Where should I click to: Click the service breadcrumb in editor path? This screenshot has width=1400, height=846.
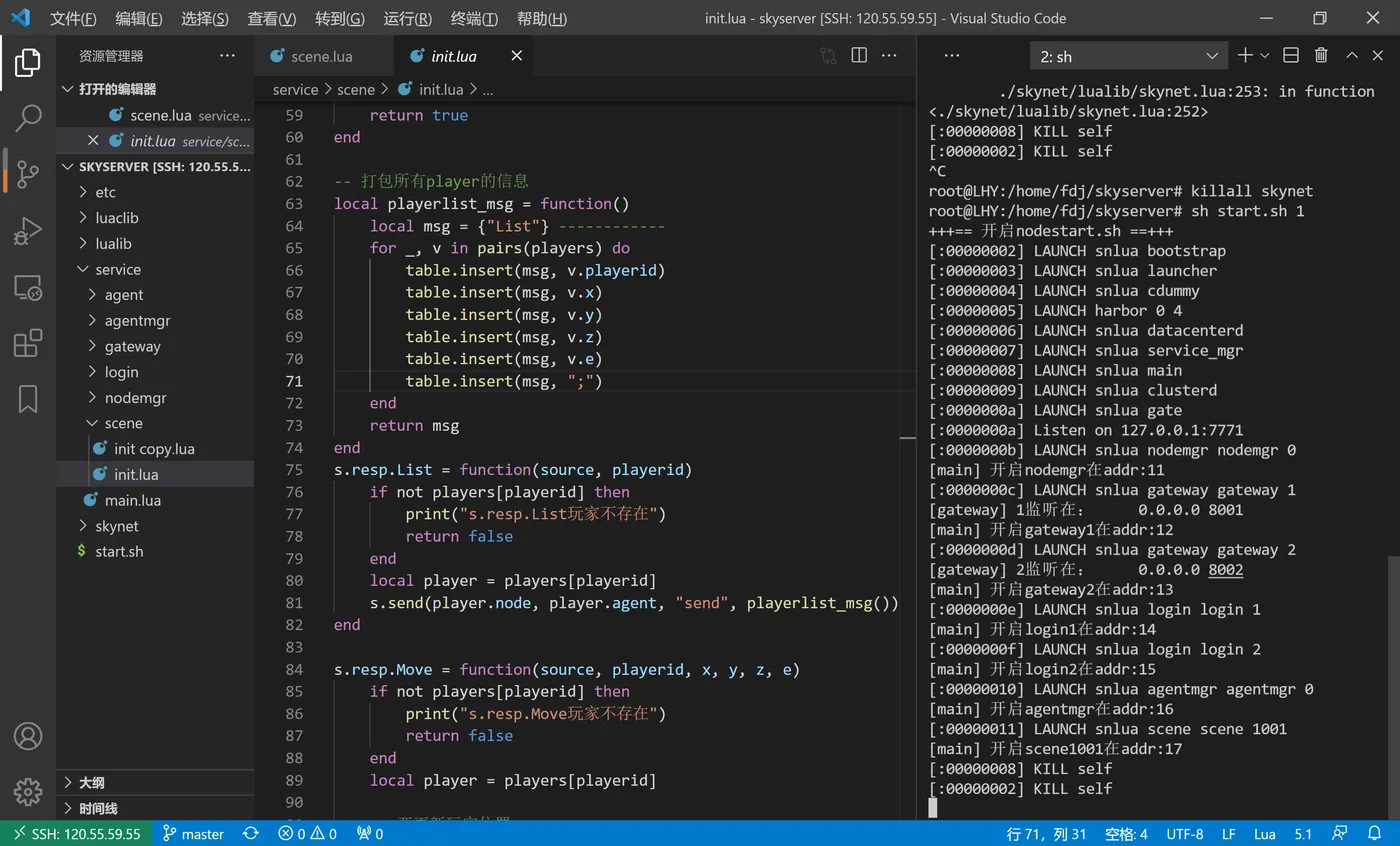tap(295, 89)
